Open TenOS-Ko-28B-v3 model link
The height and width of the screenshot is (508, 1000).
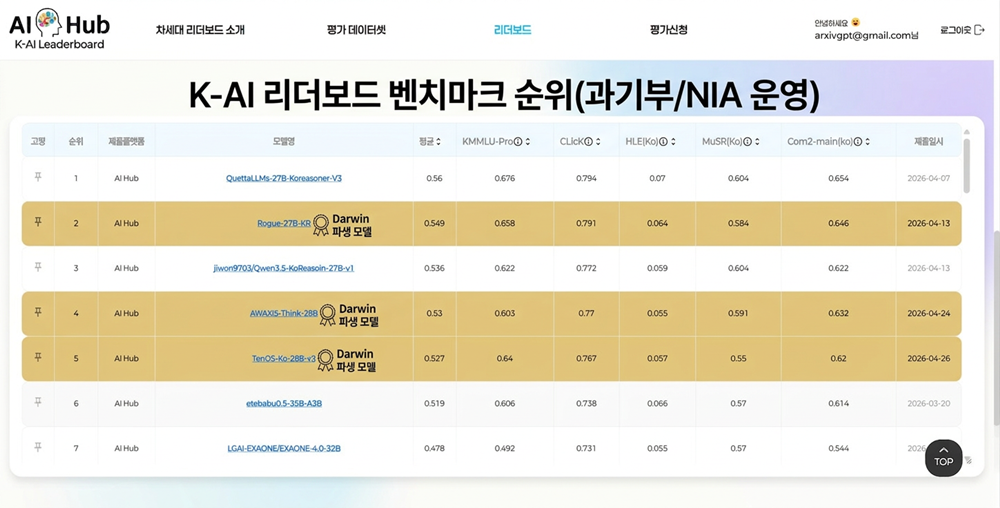pos(284,359)
